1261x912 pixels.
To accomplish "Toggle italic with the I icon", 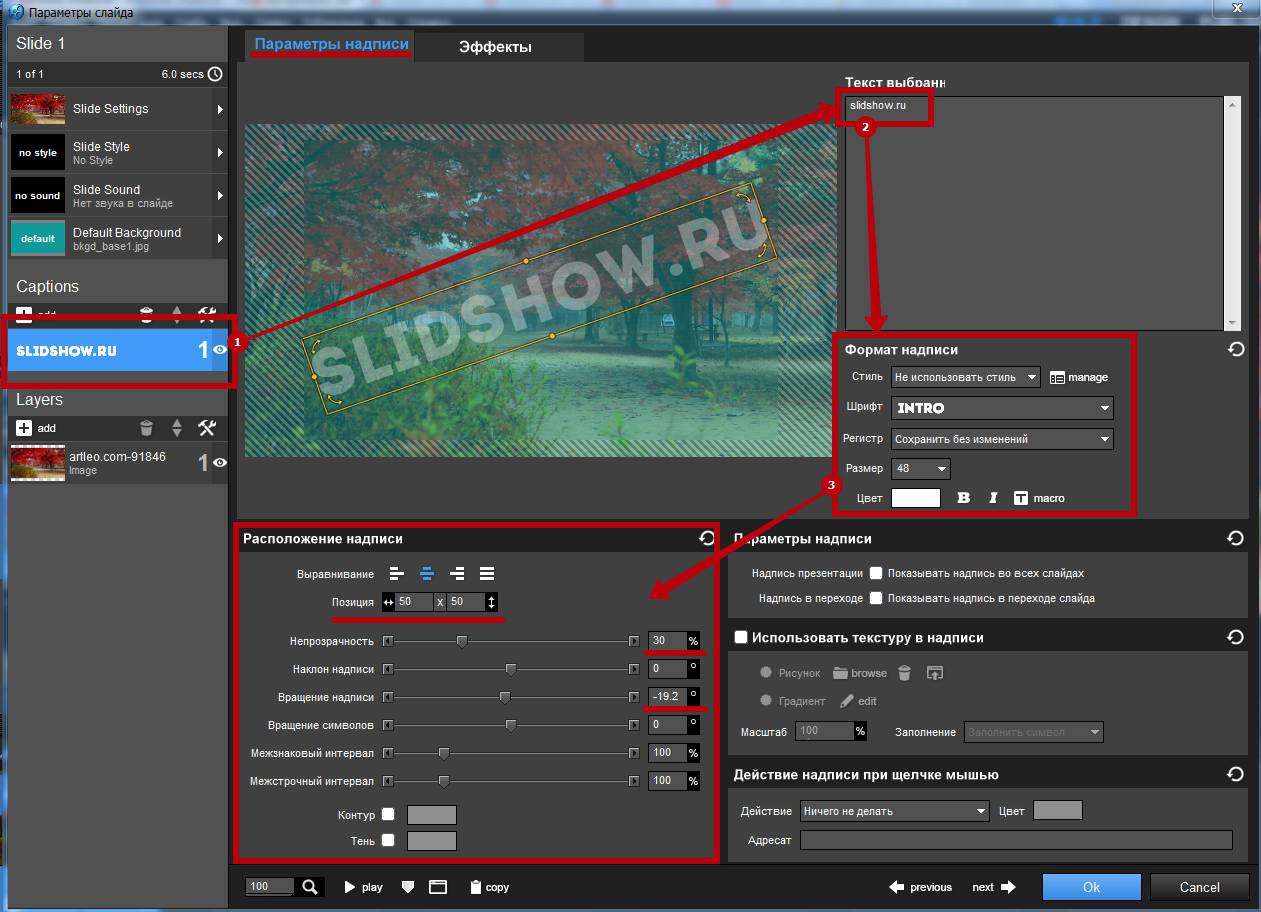I will (x=993, y=498).
